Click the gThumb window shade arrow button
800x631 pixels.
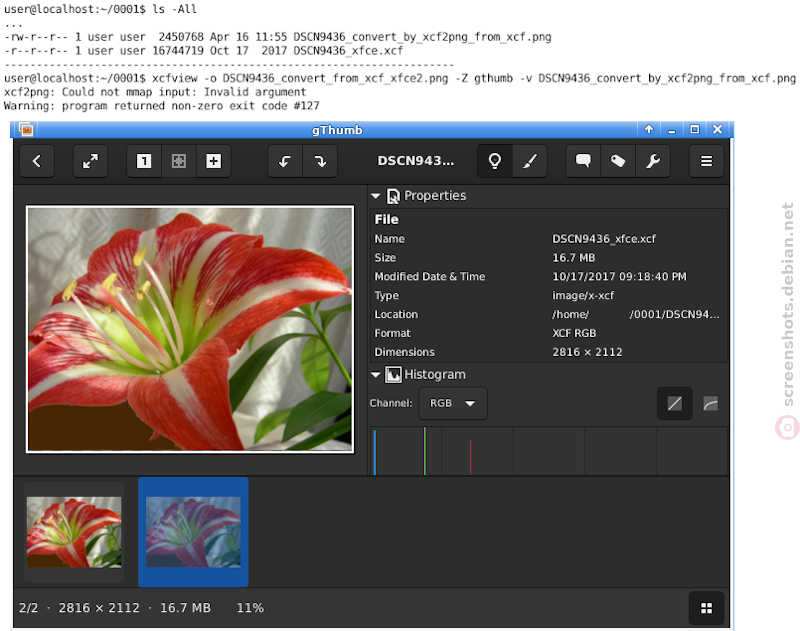[648, 129]
